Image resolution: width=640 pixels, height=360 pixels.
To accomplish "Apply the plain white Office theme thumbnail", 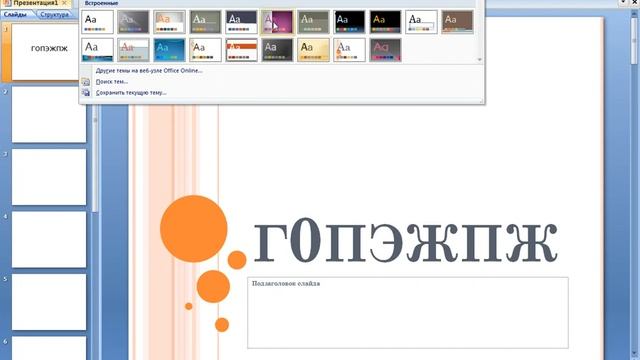I will (x=98, y=22).
